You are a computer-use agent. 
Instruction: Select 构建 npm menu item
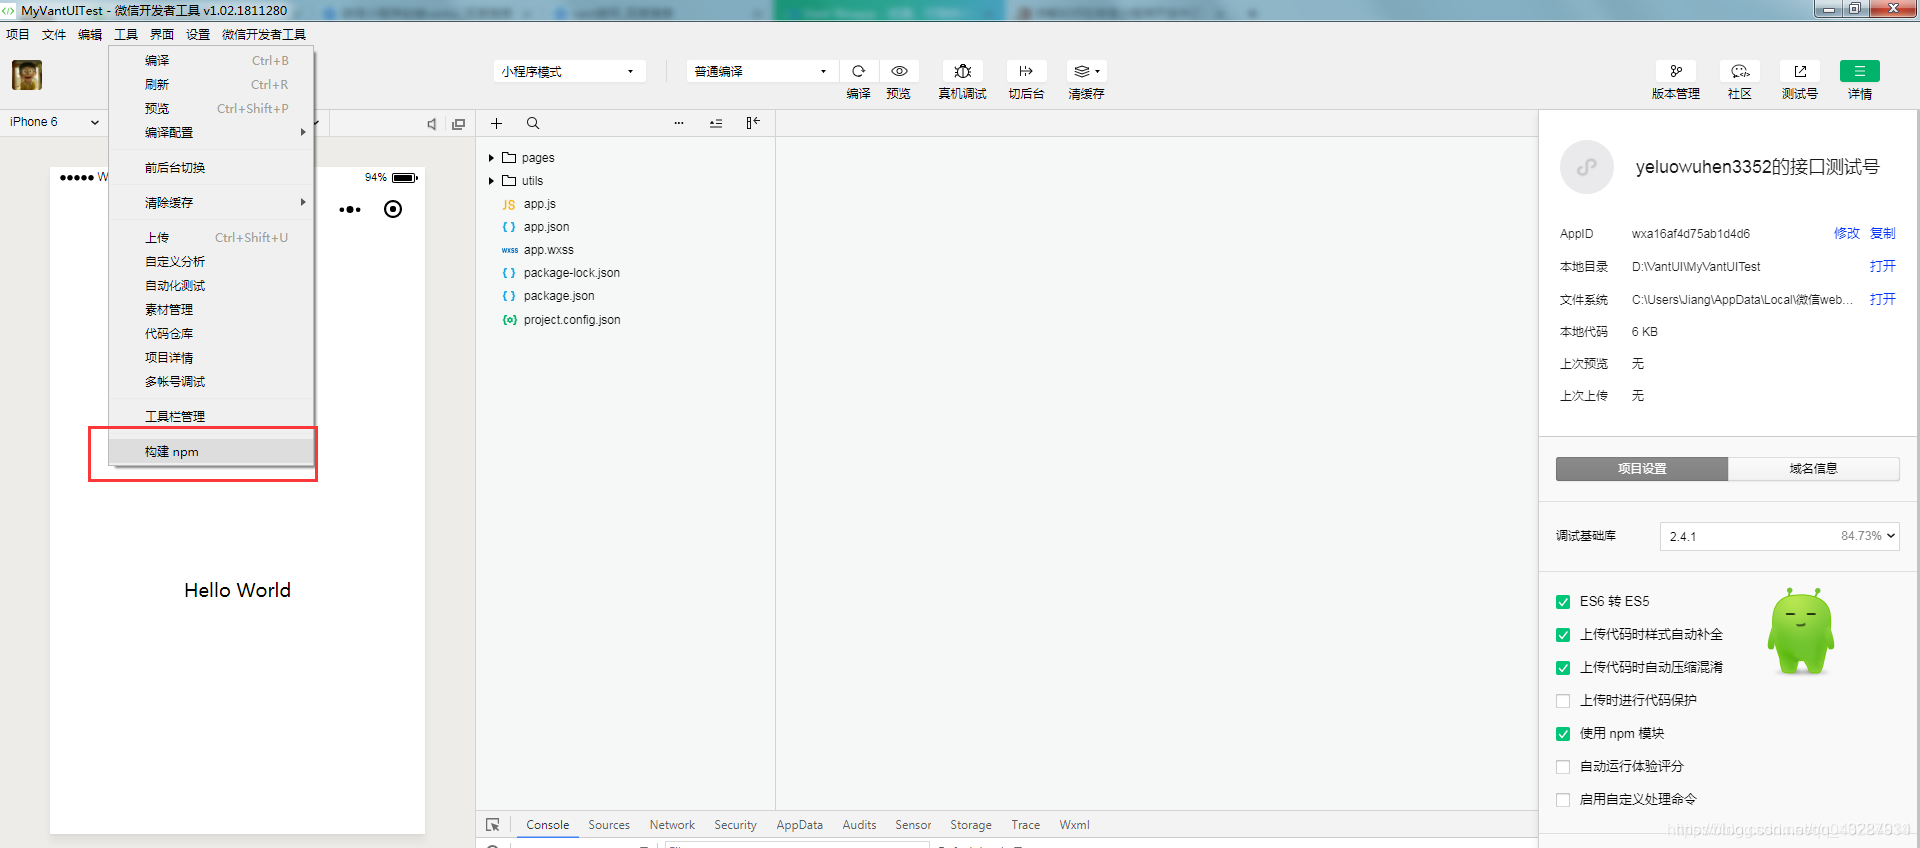click(x=211, y=452)
